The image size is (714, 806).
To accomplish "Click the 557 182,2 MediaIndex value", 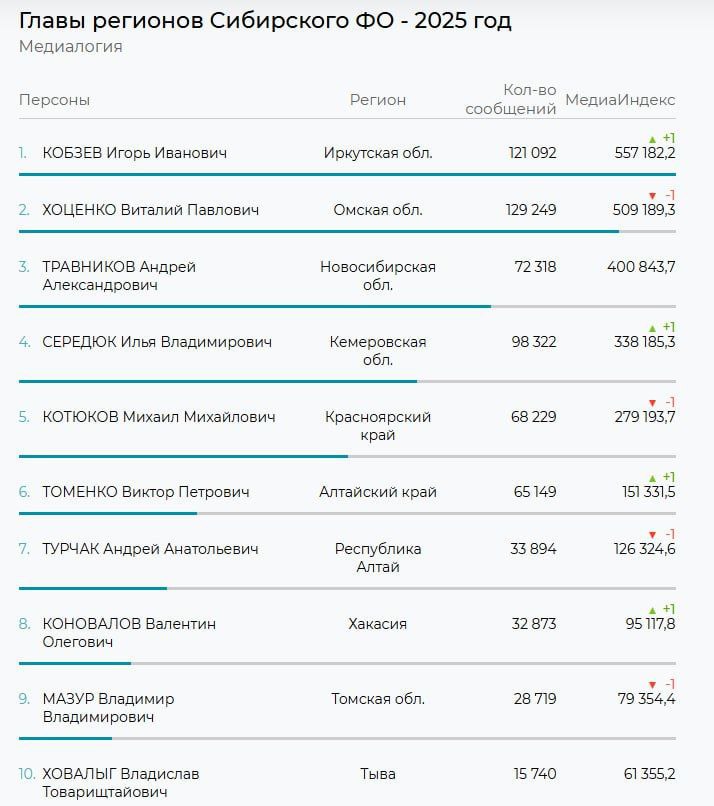I will [x=645, y=153].
